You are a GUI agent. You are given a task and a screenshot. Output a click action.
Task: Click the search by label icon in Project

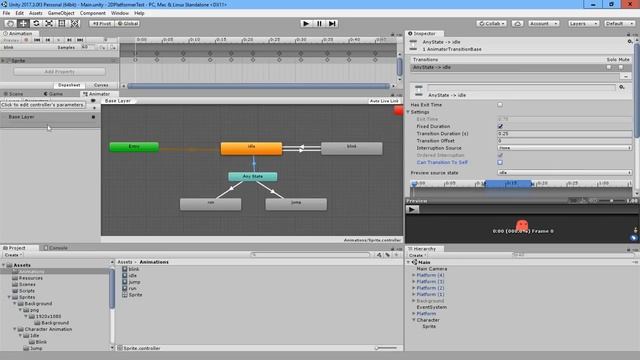[x=387, y=255]
